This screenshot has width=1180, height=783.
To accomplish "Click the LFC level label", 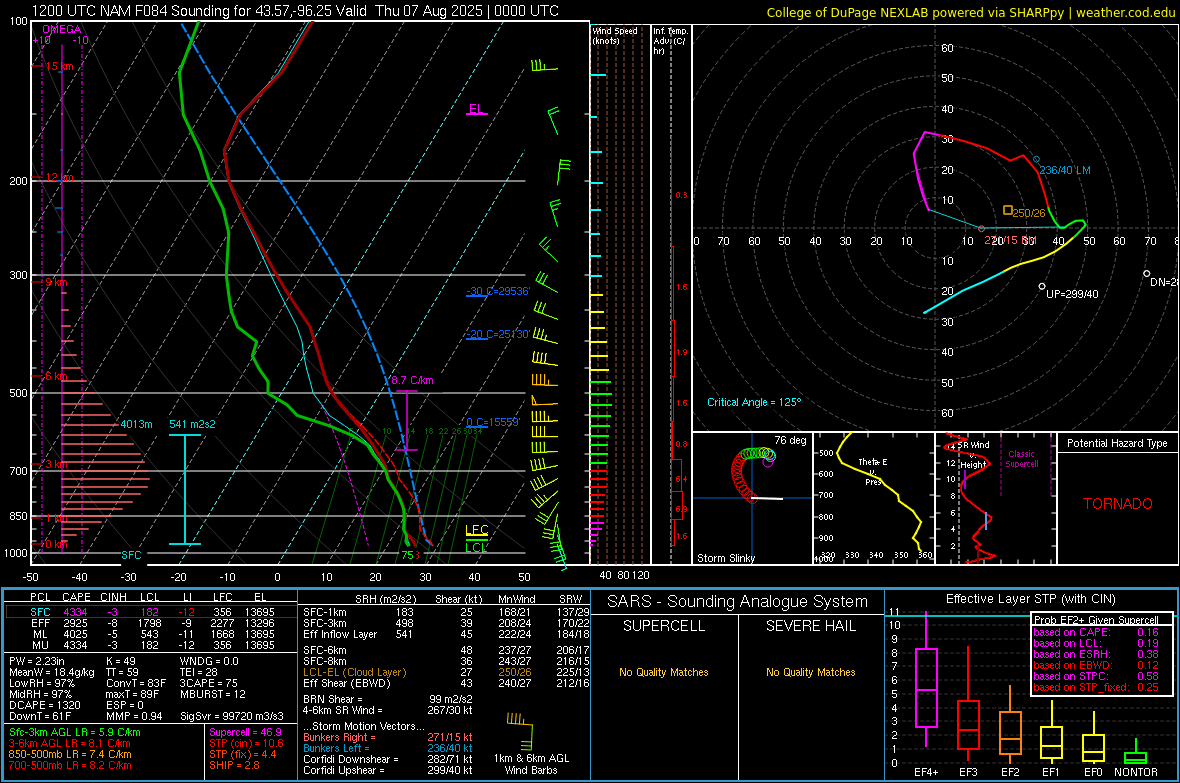I will tap(476, 530).
